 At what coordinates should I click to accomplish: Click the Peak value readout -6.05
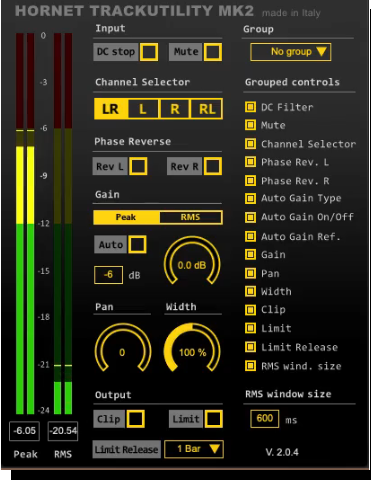pyautogui.click(x=25, y=431)
